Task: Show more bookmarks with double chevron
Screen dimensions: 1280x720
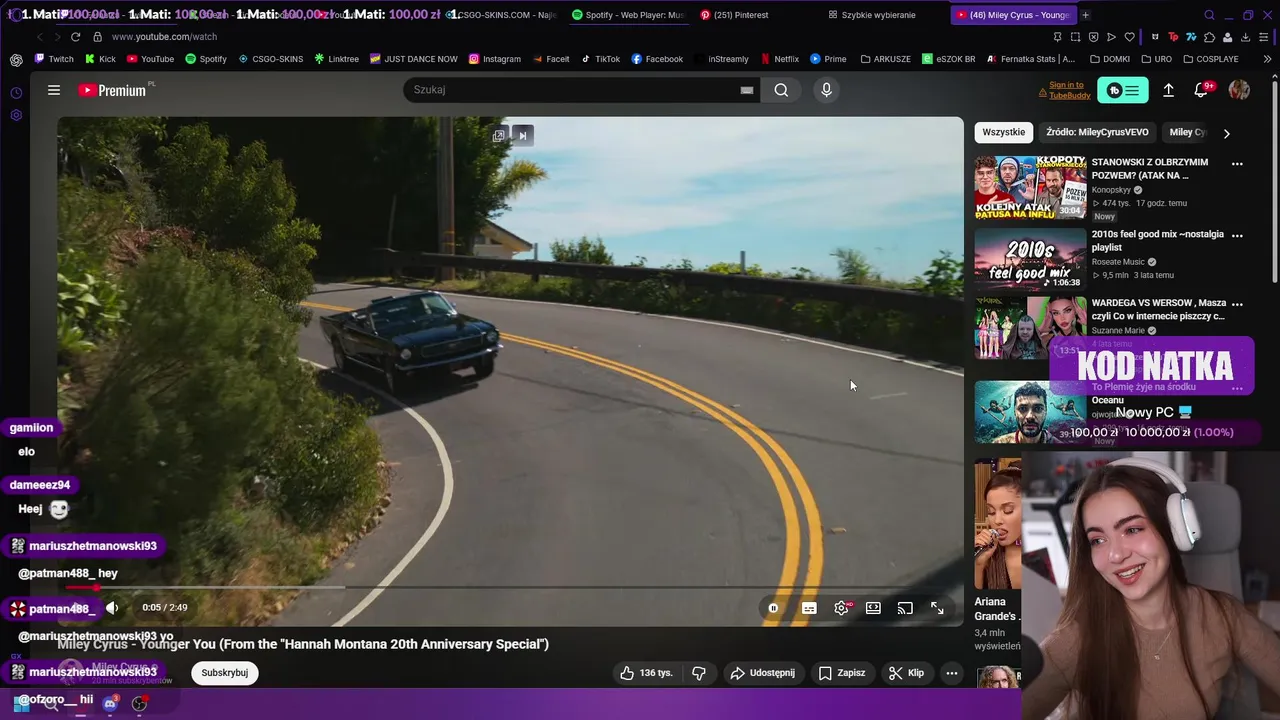Action: [1267, 59]
